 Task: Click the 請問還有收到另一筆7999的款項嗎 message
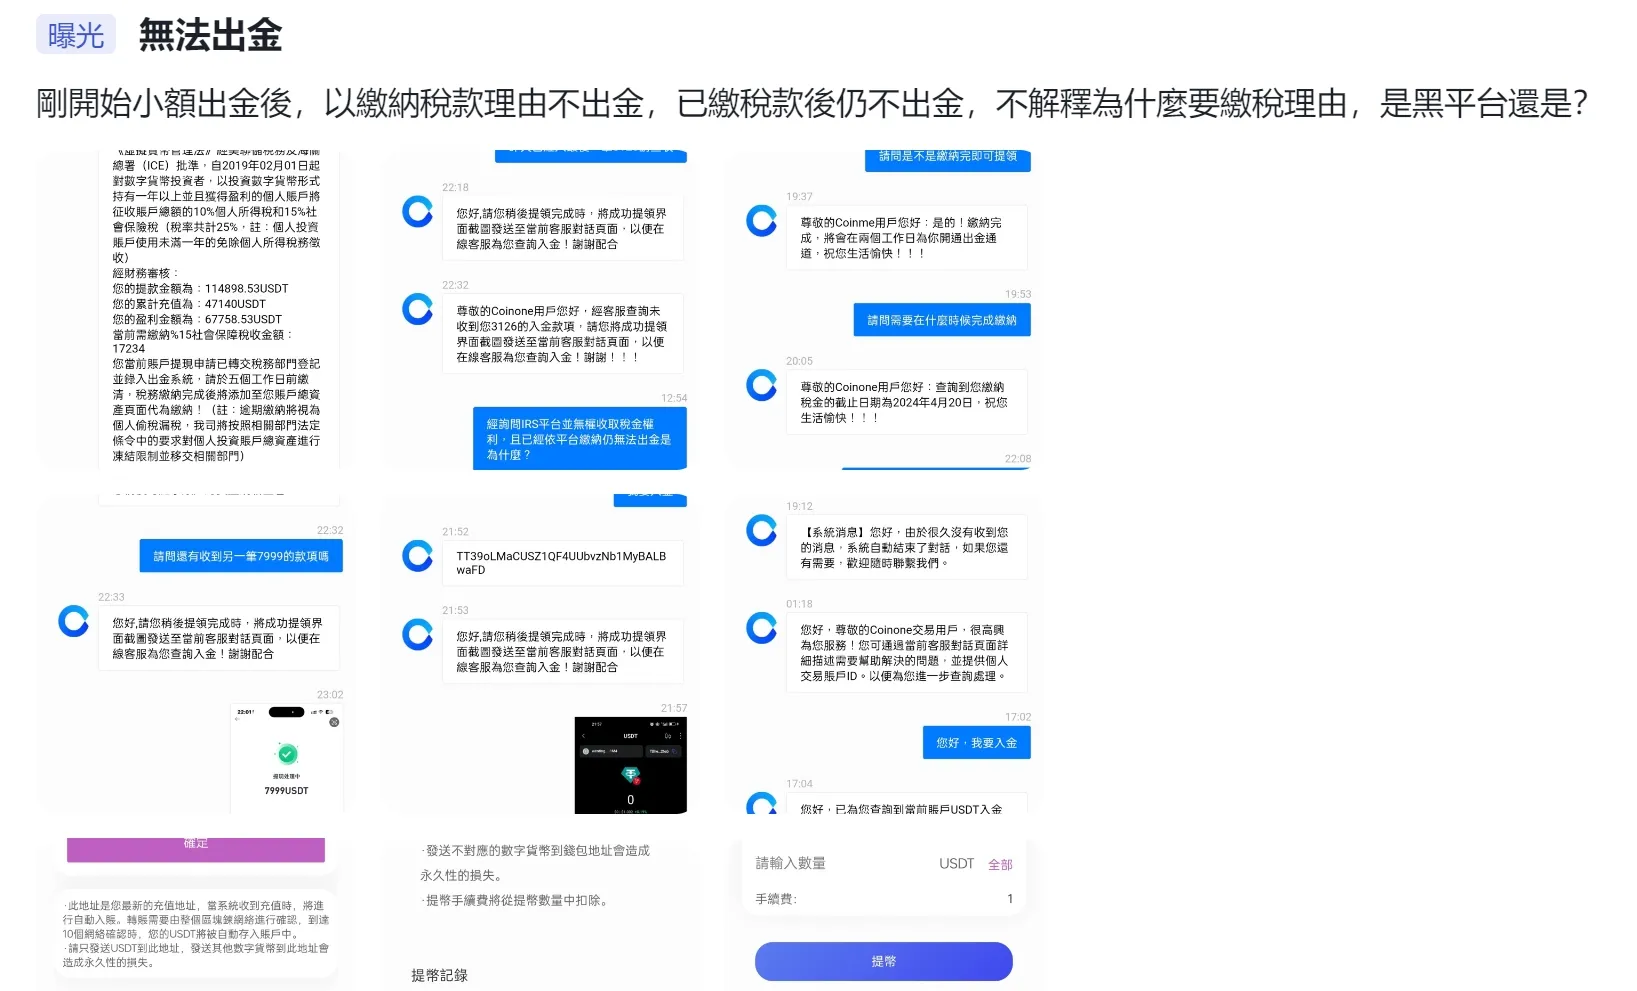241,556
